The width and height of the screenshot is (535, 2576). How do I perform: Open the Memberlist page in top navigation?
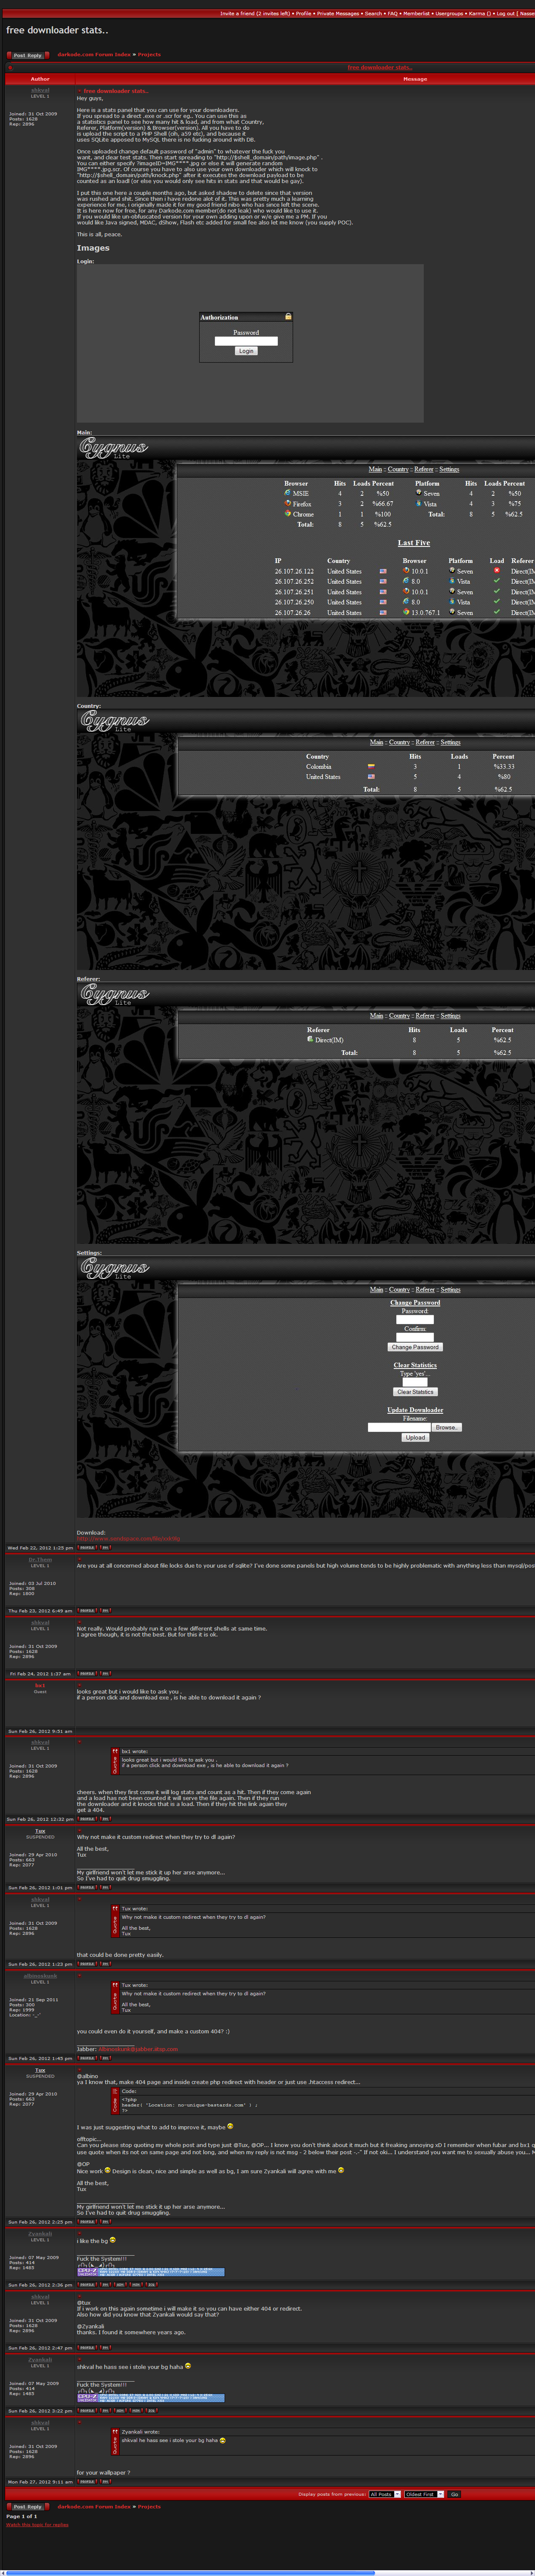(416, 14)
